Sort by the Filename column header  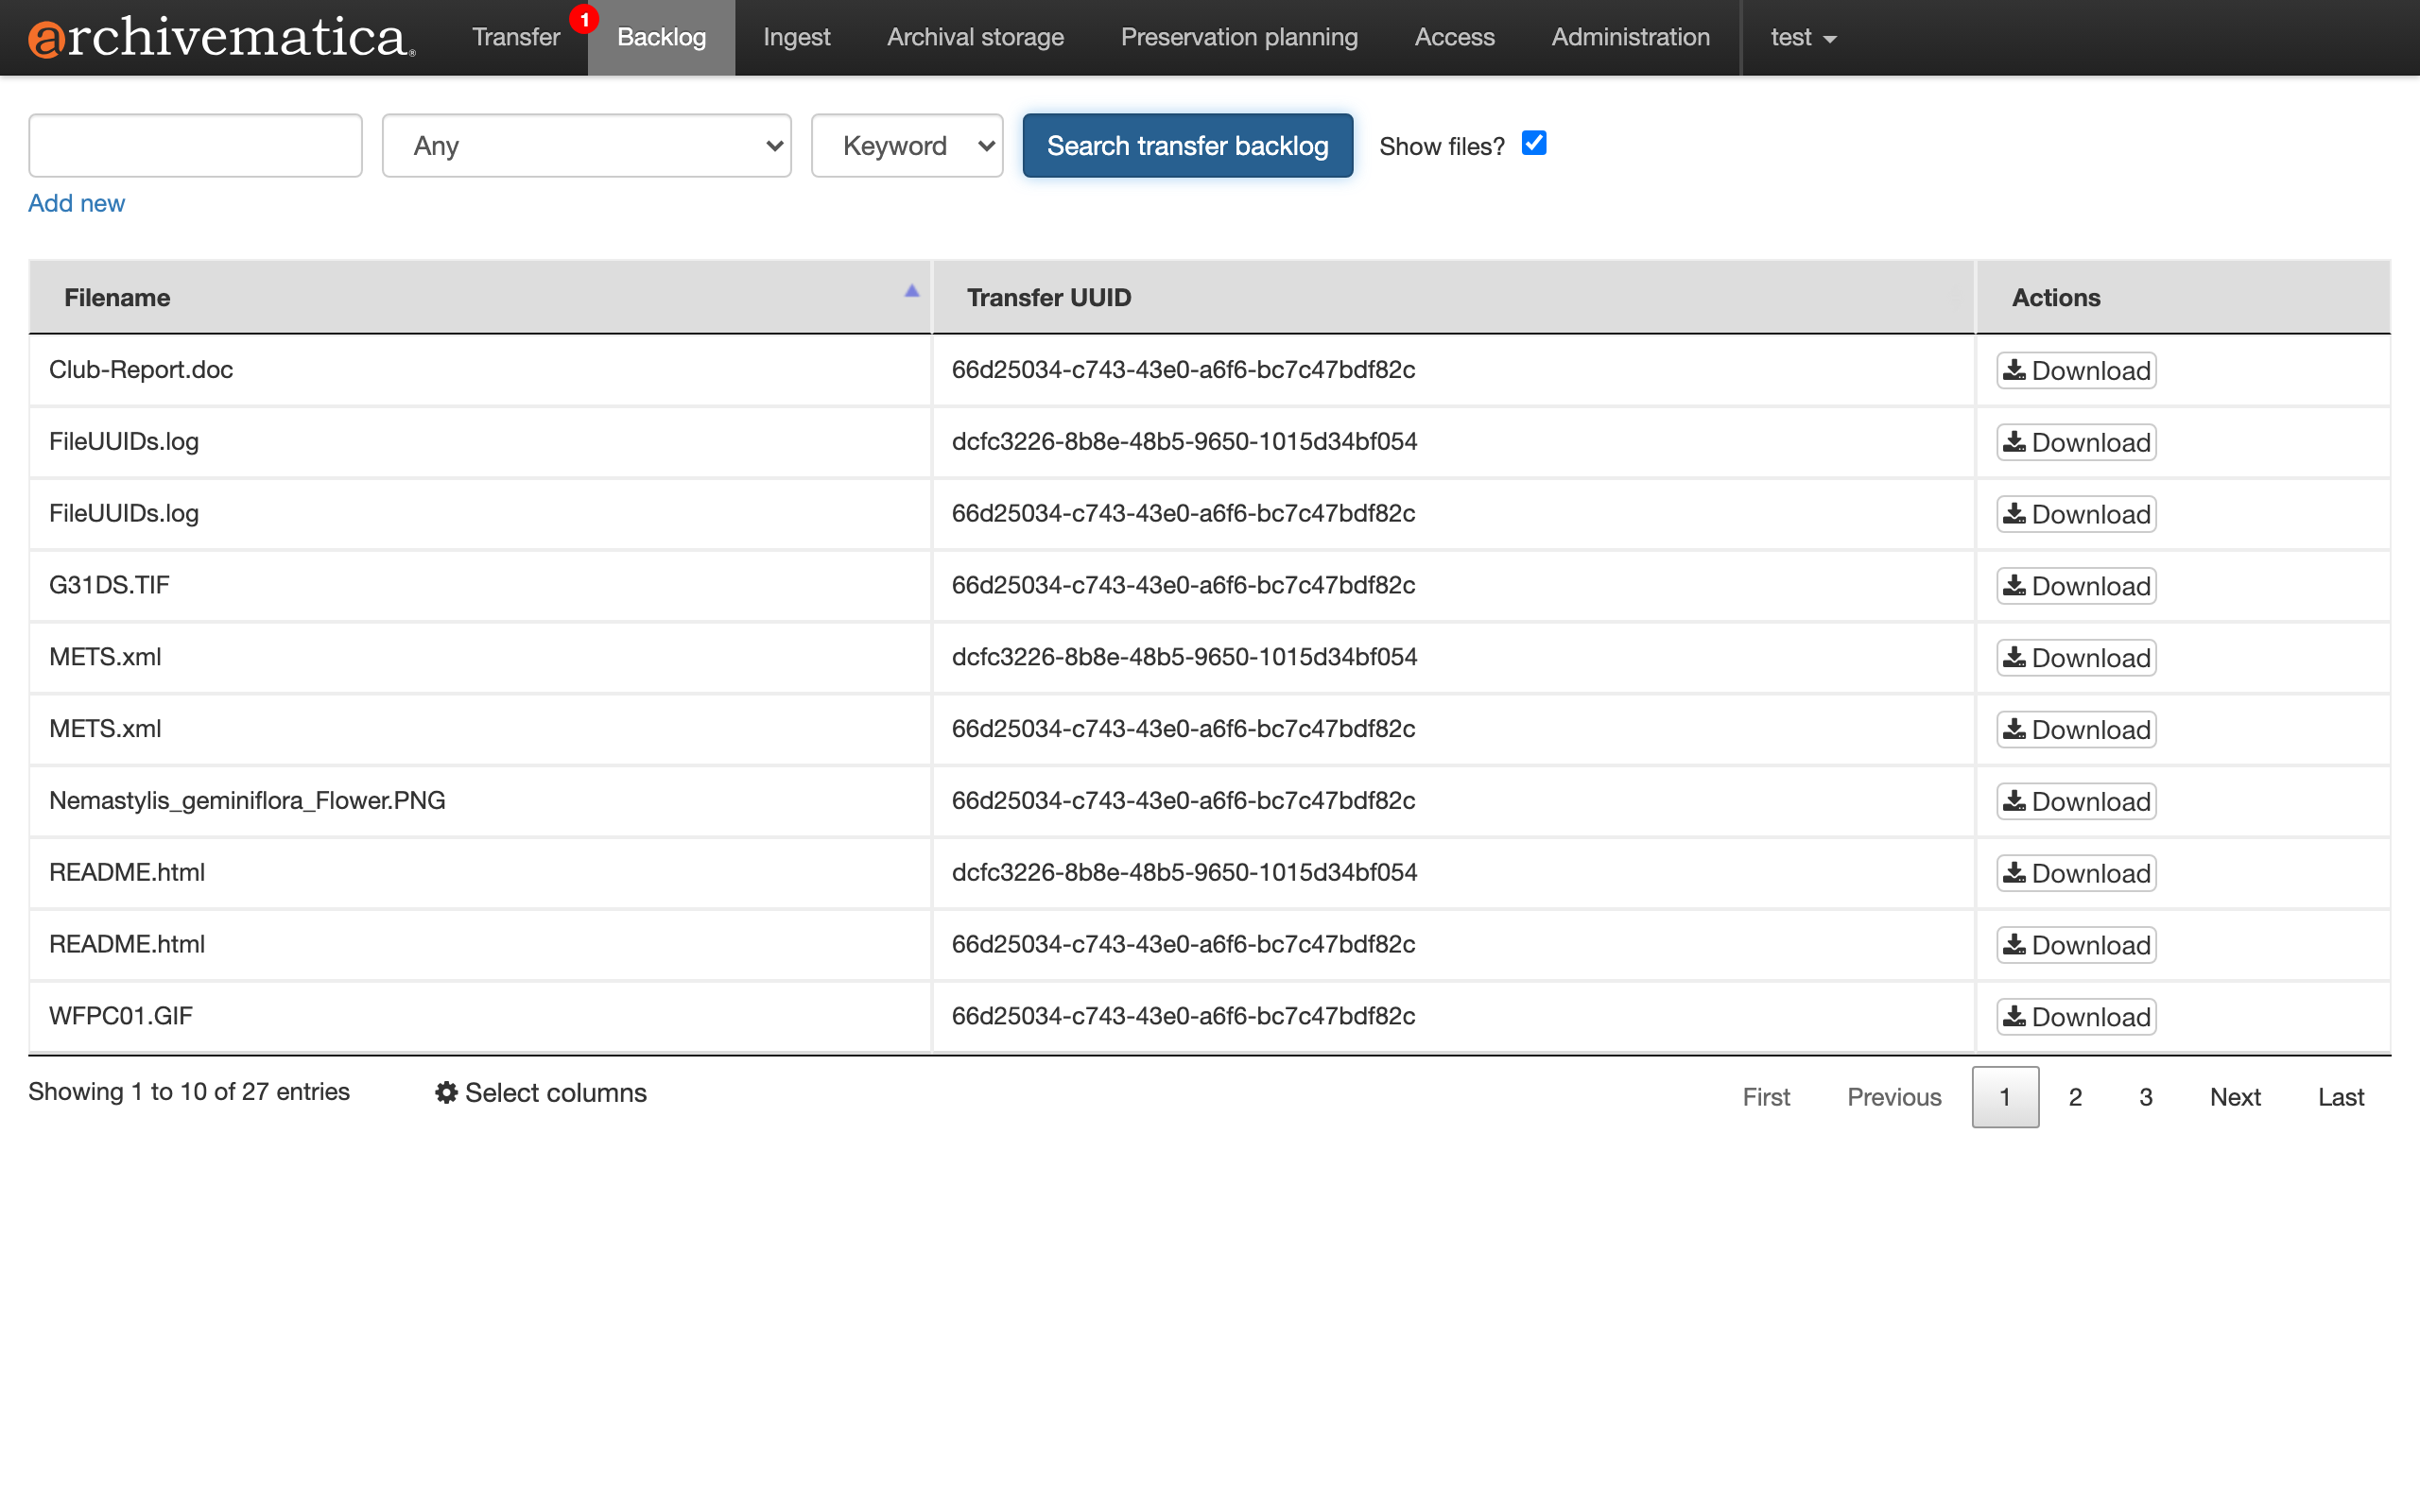[480, 297]
